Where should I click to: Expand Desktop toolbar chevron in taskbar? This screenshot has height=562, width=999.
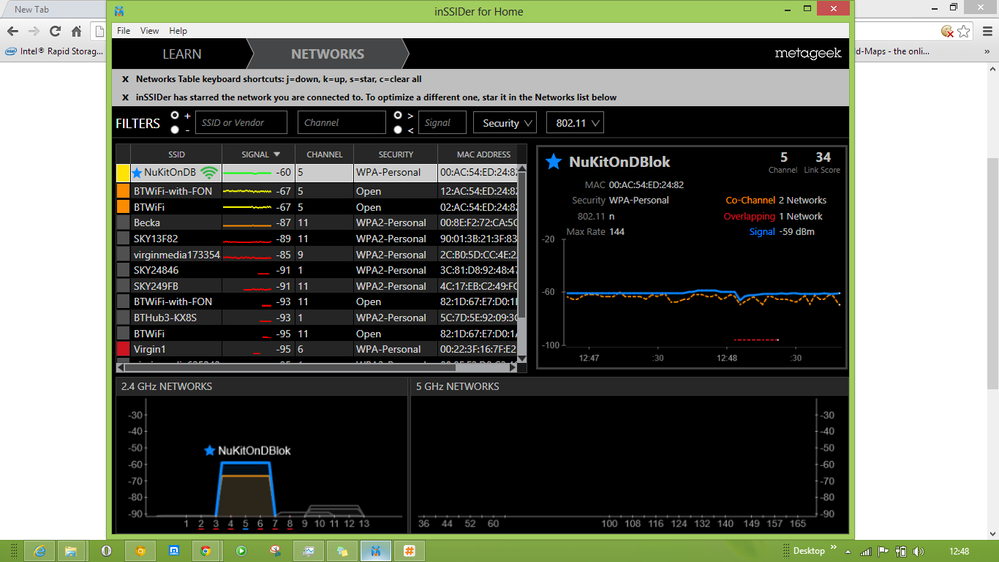tap(833, 547)
